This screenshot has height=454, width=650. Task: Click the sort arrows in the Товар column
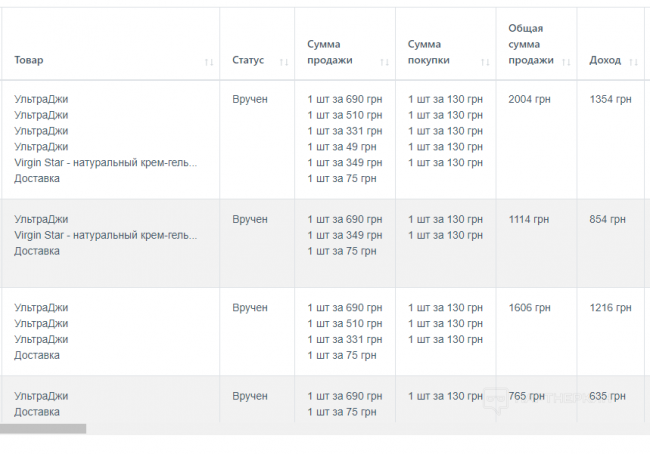coord(209,61)
